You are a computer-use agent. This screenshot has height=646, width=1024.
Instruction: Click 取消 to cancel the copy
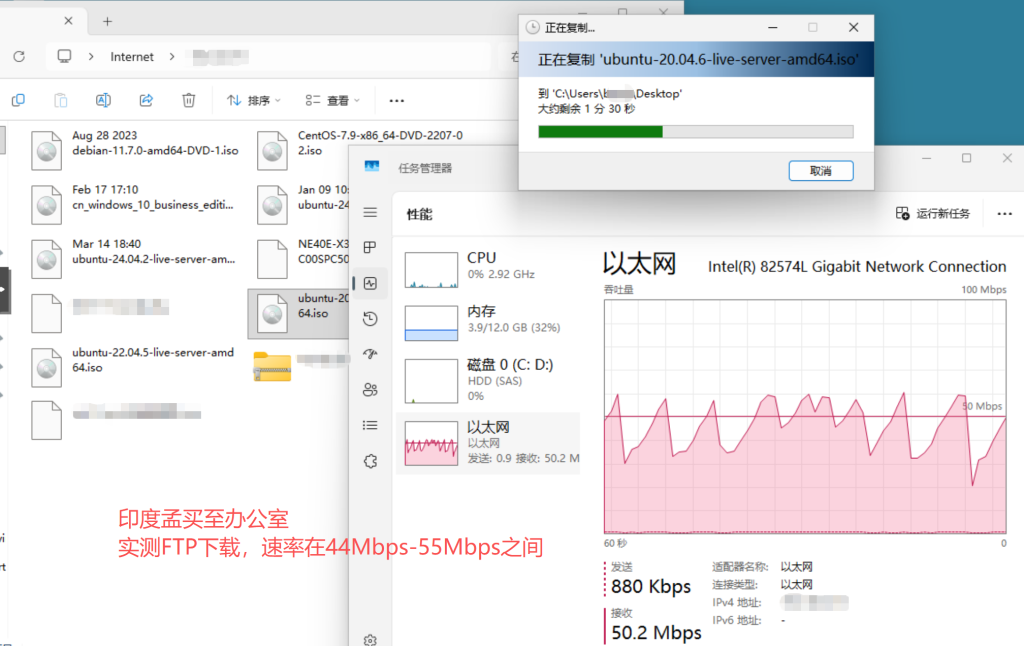click(x=820, y=170)
